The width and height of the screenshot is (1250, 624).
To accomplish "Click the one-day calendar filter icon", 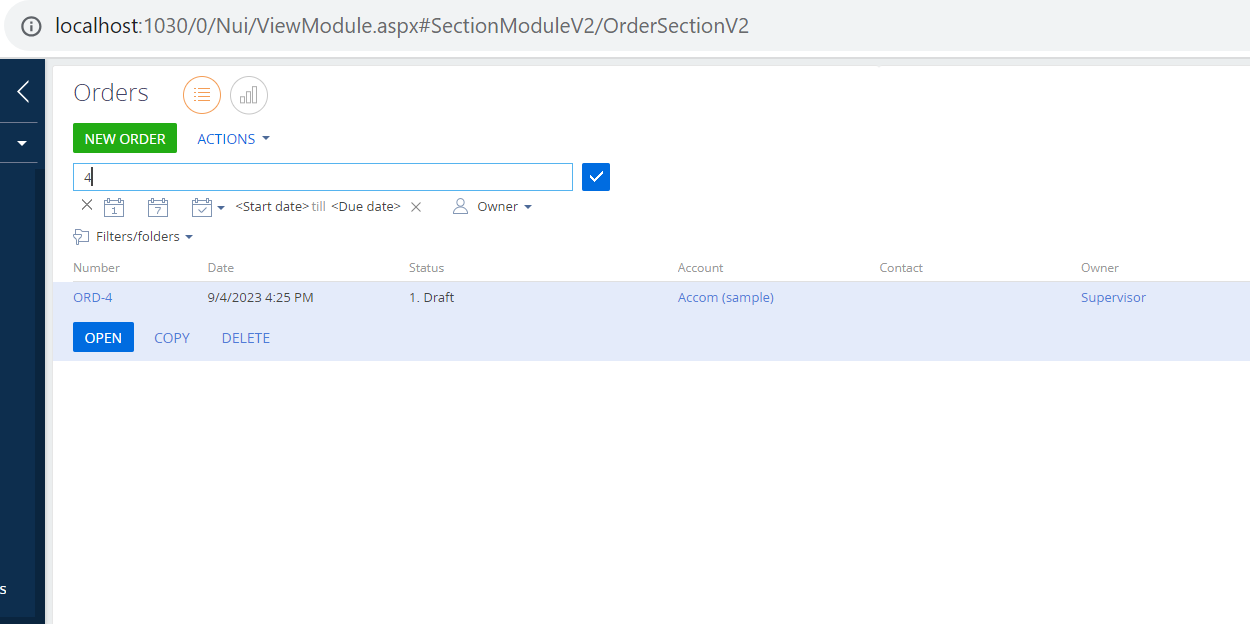I will (114, 206).
